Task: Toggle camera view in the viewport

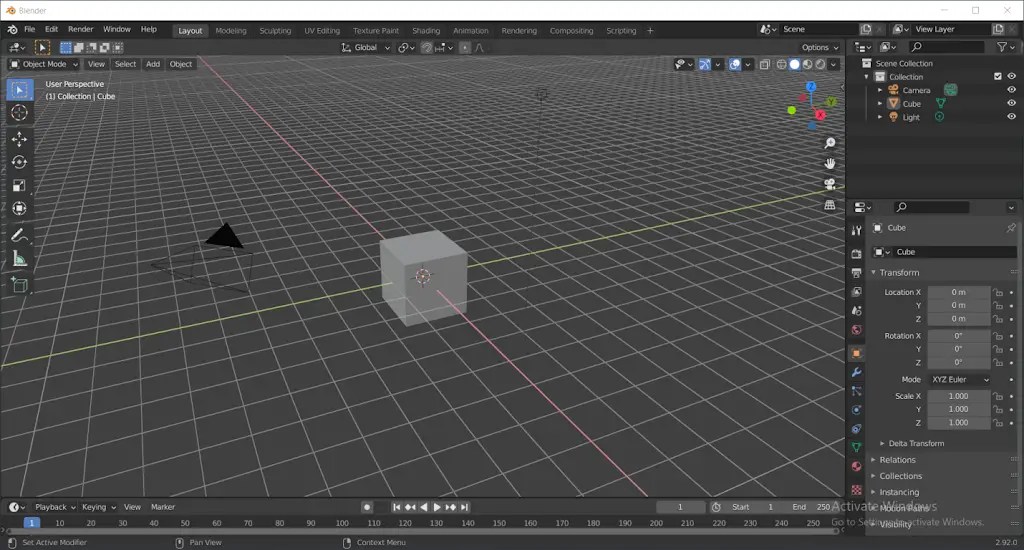Action: coord(830,184)
